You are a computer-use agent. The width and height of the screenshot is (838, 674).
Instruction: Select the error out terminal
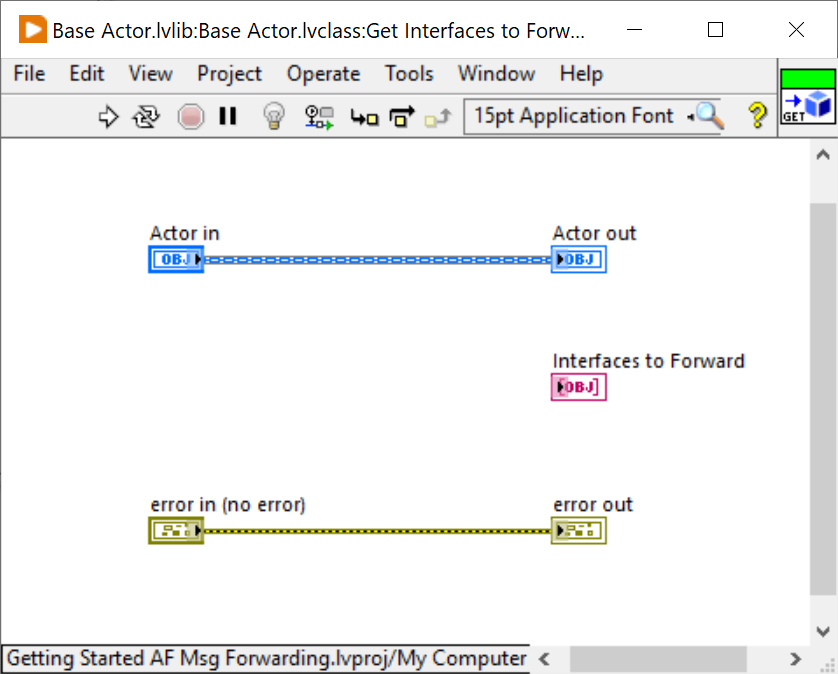(578, 531)
